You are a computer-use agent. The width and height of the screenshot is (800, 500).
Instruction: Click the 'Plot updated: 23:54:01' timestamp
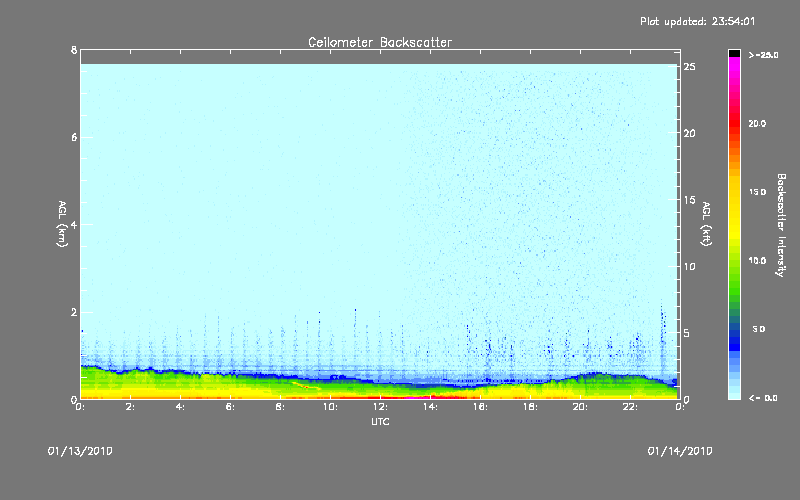coord(697,21)
